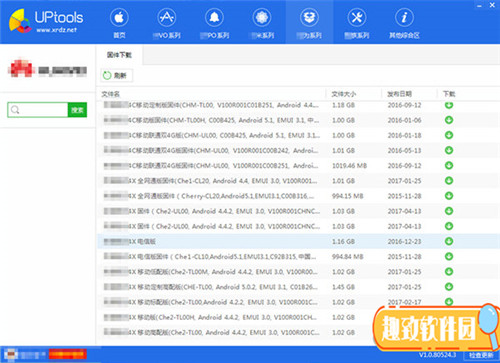The height and width of the screenshot is (363, 500).
Task: Download Che1-CL10 994.84 MB firmware
Action: click(449, 256)
